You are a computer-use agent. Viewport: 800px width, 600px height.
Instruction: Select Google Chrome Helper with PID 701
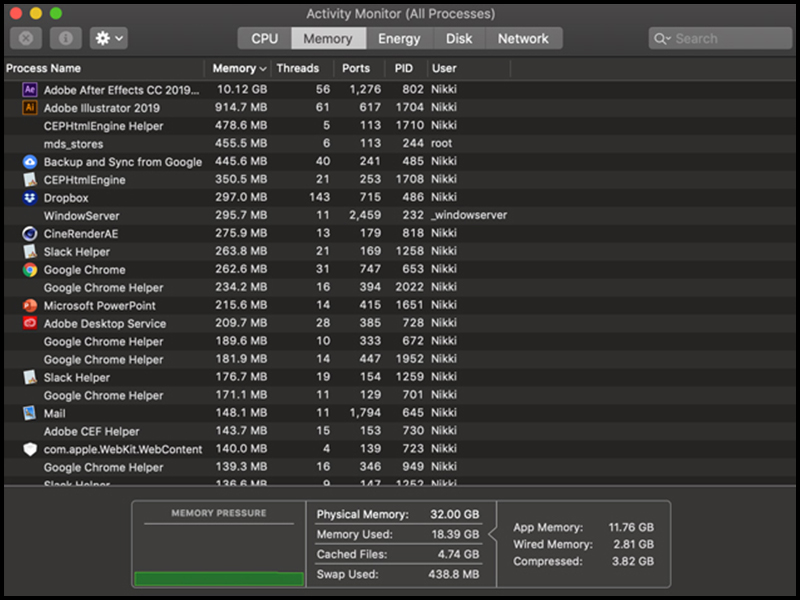(399, 395)
